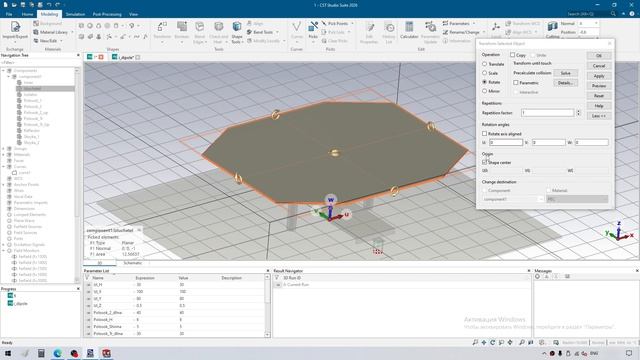640x360 pixels.
Task: Activate the Picks tool
Action: pos(313,31)
